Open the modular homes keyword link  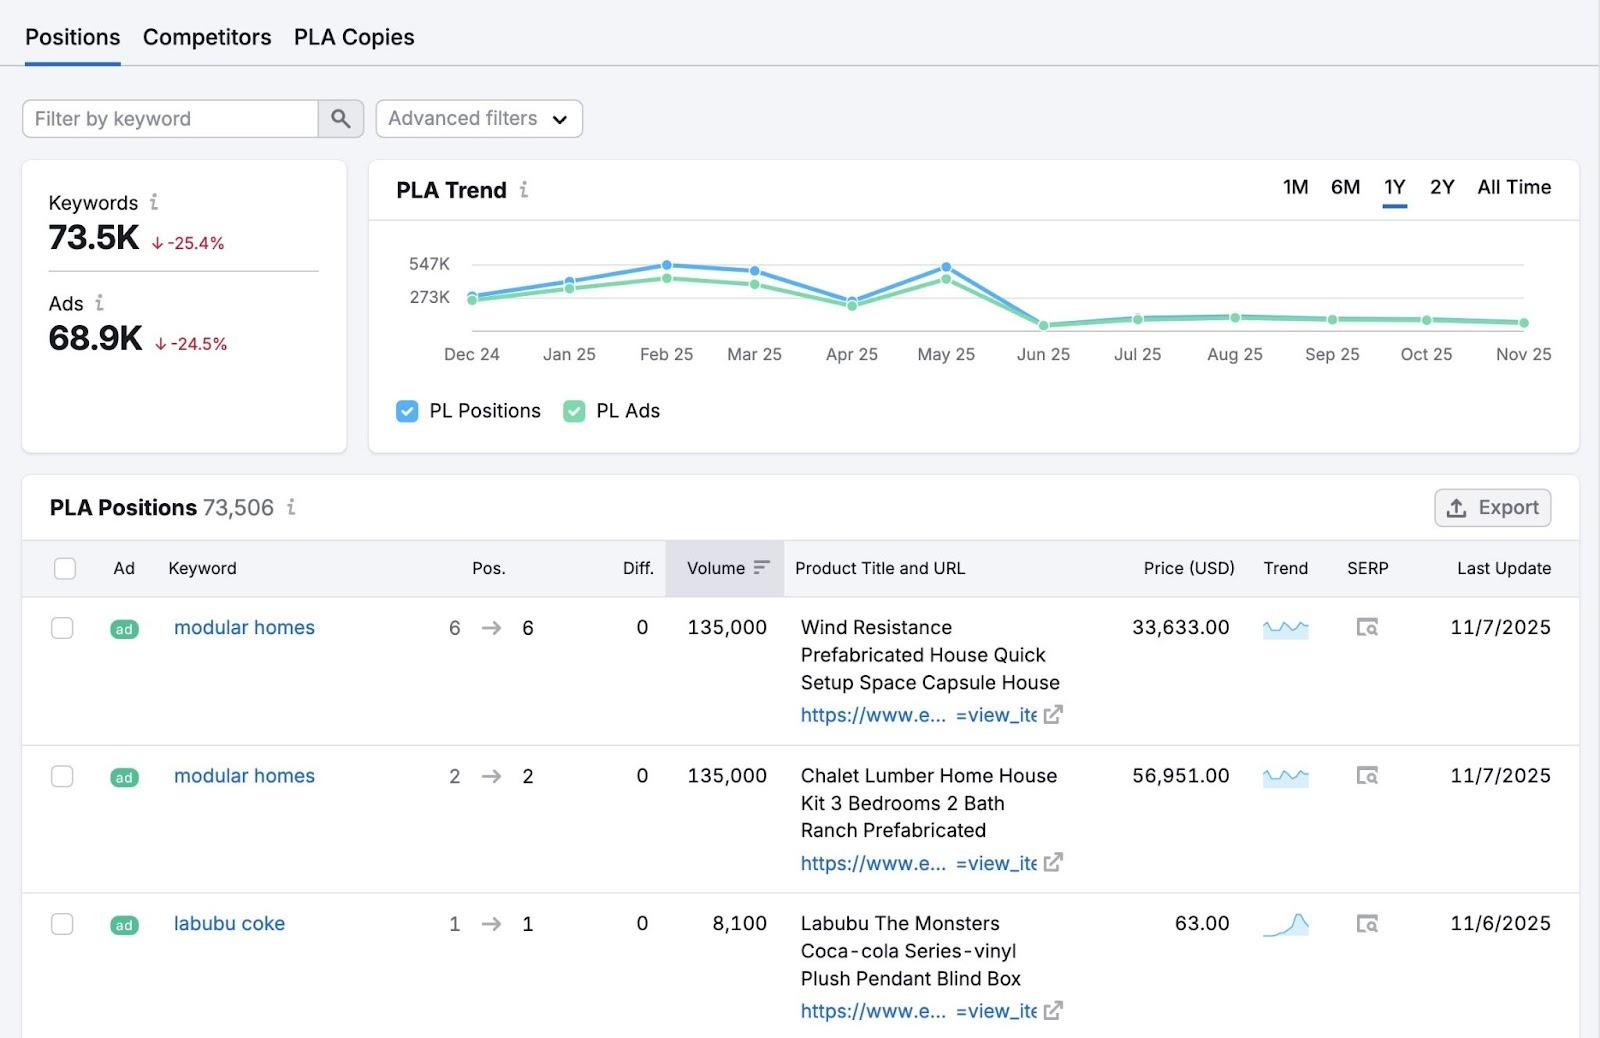pos(243,628)
